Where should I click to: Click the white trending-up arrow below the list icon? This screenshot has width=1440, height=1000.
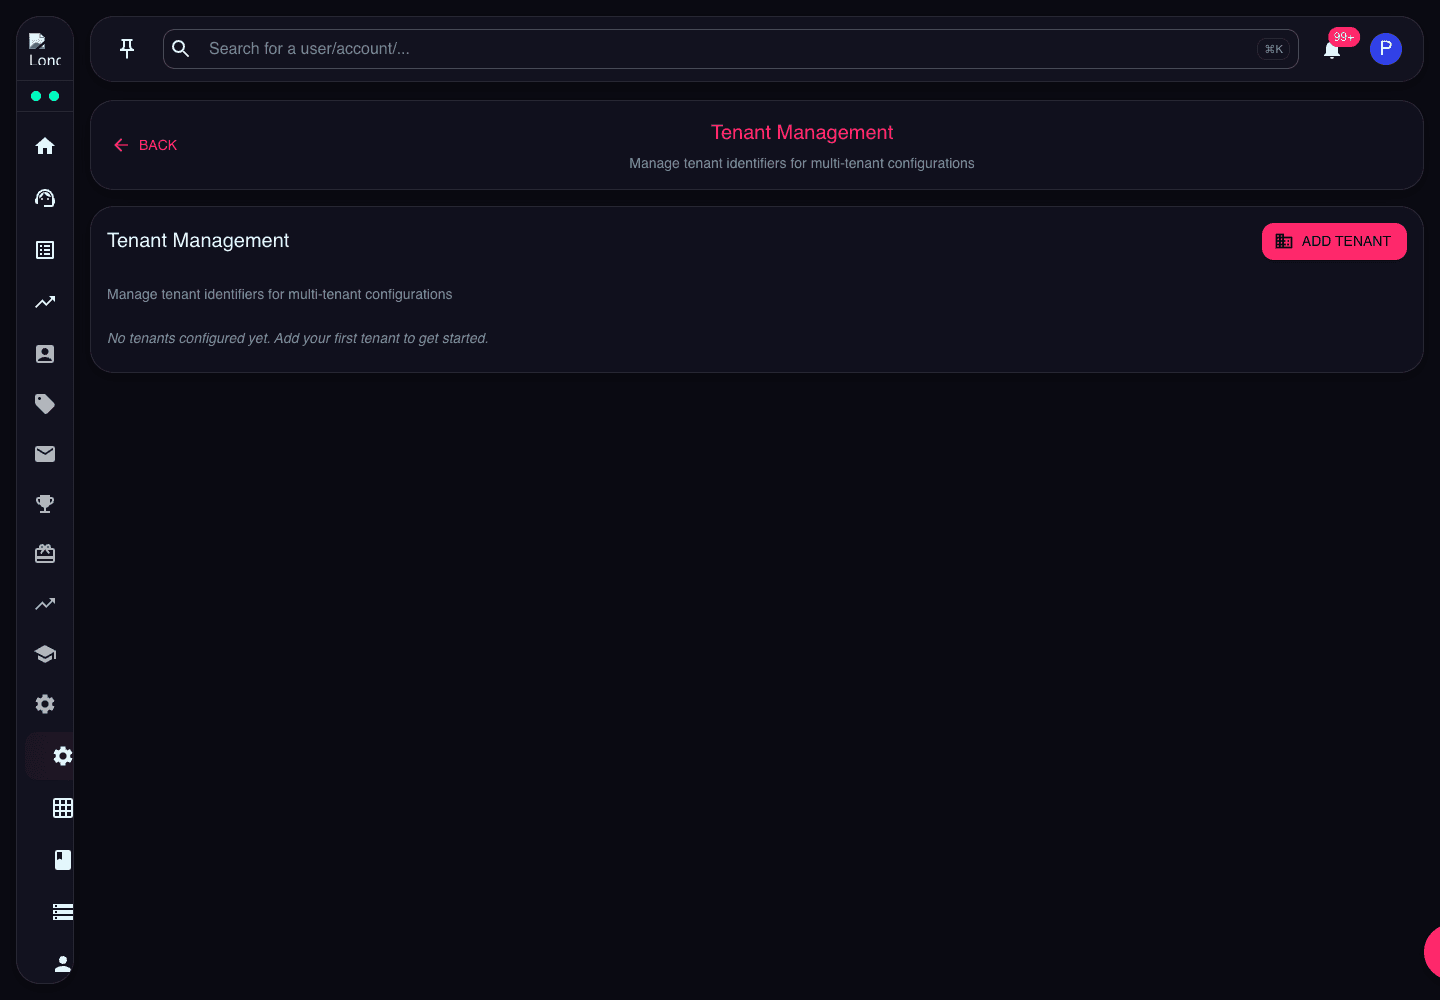(45, 302)
